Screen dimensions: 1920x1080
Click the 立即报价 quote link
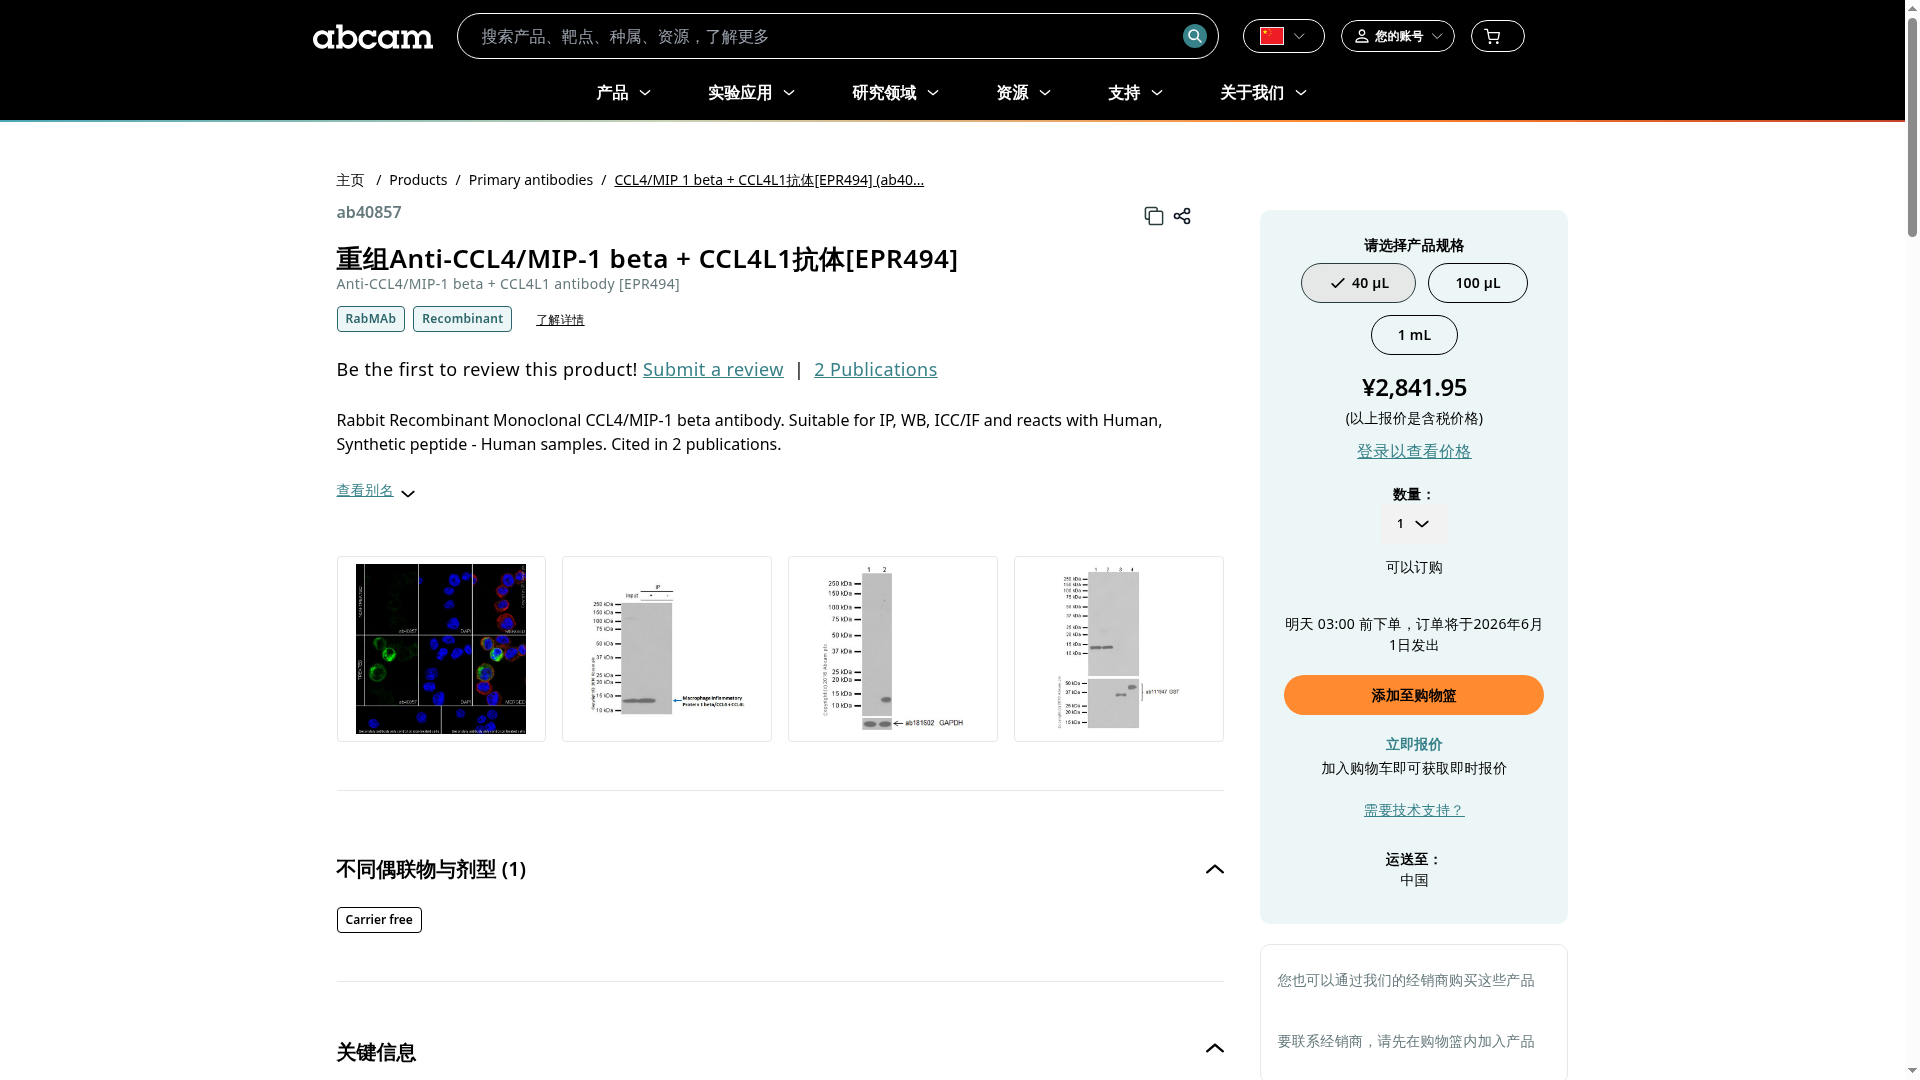1414,745
